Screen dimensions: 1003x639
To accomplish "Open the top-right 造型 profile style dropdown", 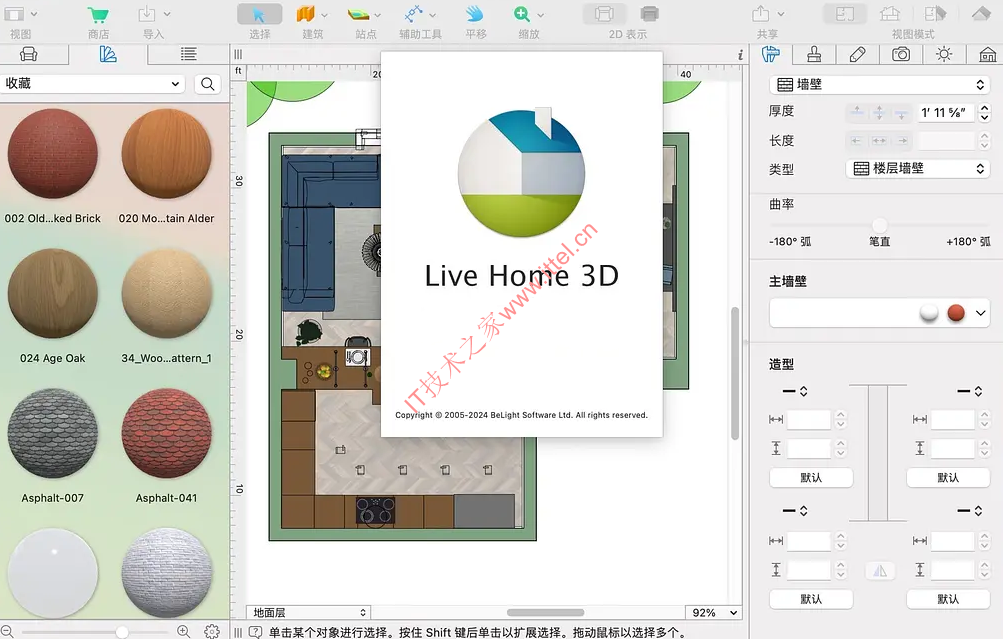I will [970, 391].
